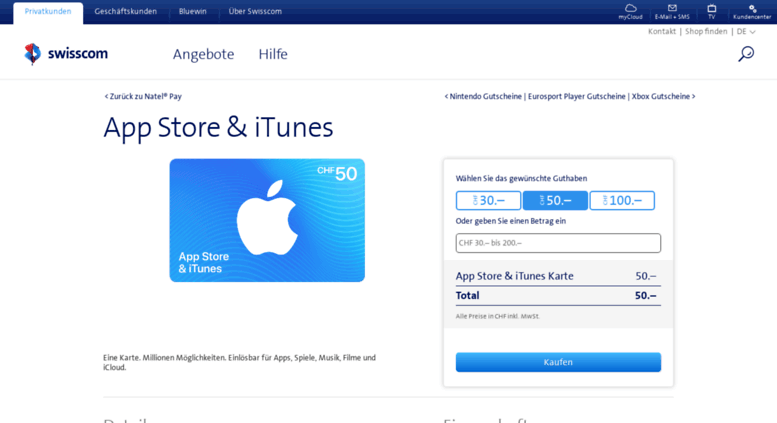Click the Swisscom logo
This screenshot has width=777, height=423.
click(66, 53)
